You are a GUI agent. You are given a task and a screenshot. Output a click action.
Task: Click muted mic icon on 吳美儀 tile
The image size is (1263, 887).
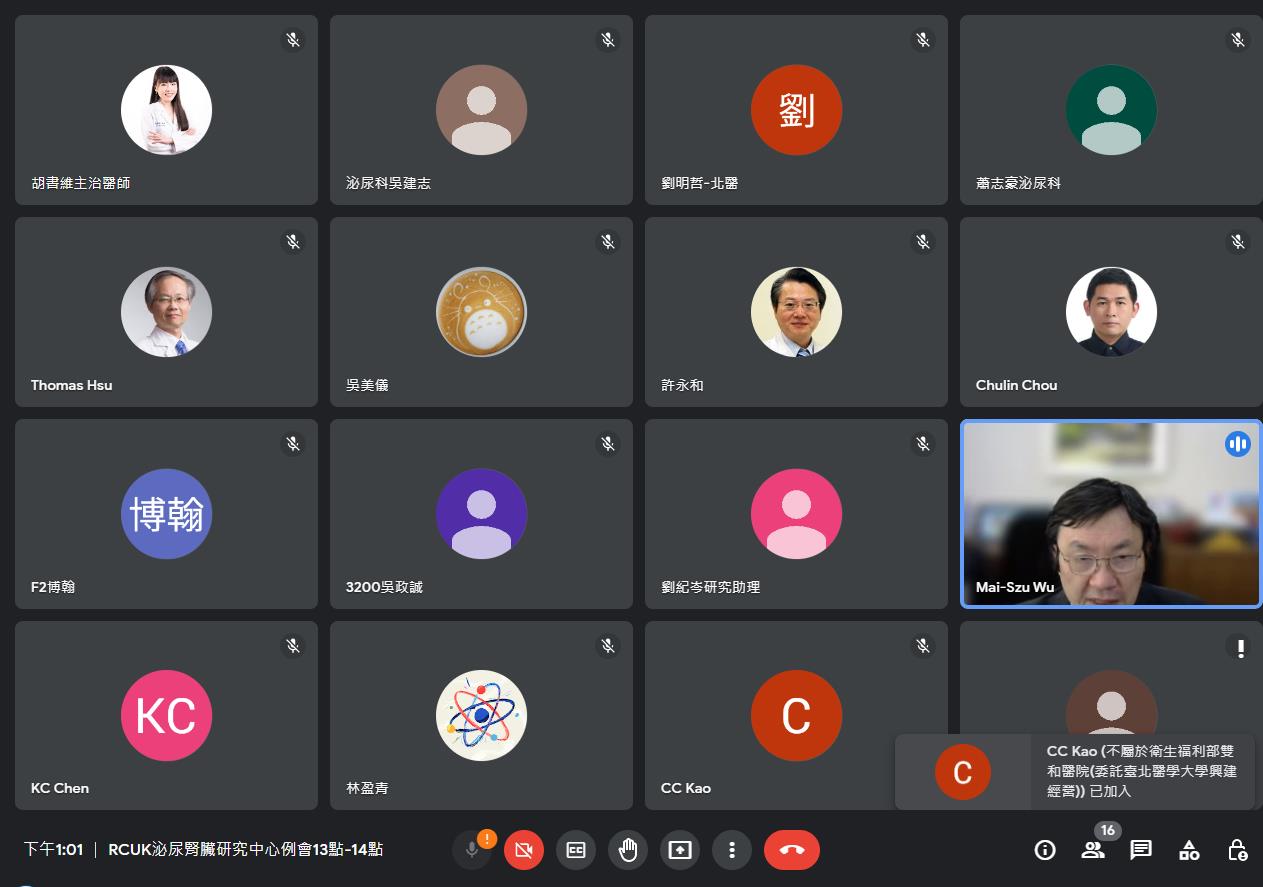[x=608, y=242]
